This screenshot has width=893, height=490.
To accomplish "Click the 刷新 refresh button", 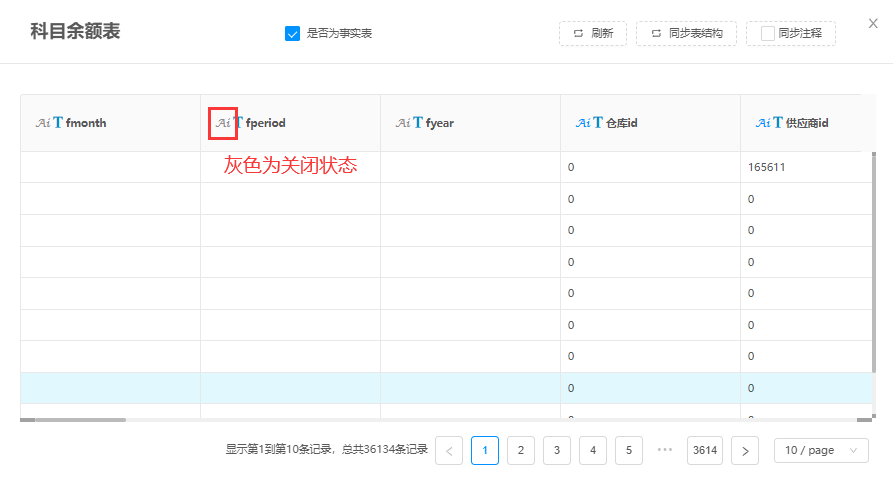I will [592, 33].
